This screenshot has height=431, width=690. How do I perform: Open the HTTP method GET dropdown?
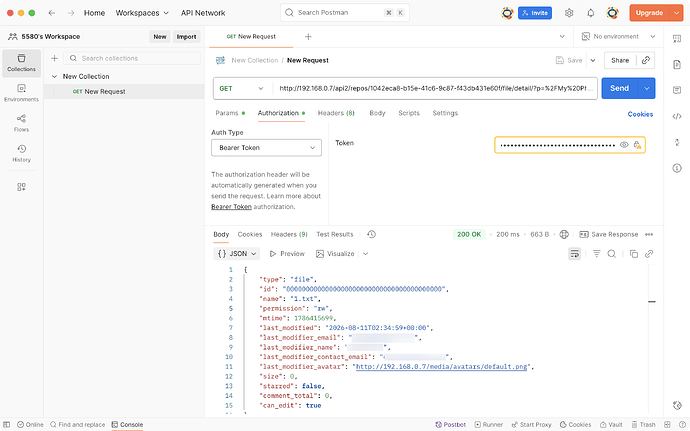[x=242, y=88]
